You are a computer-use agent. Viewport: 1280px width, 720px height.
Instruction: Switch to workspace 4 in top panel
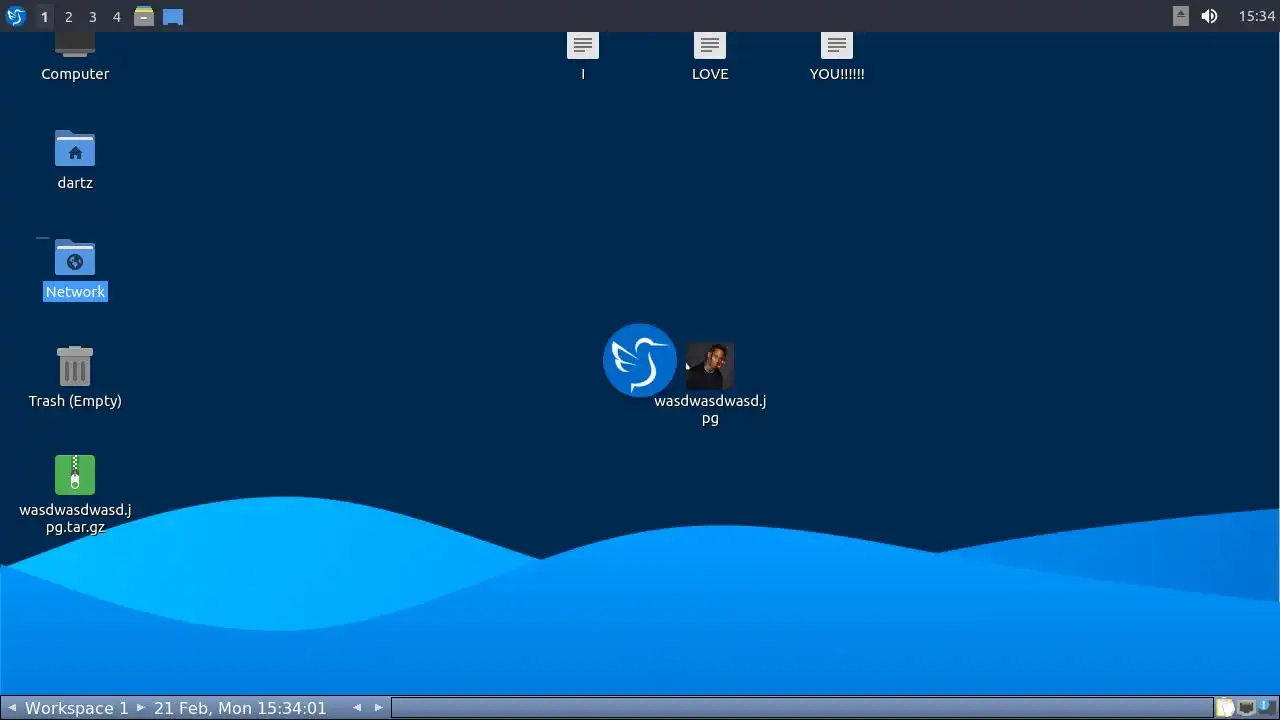pyautogui.click(x=116, y=16)
